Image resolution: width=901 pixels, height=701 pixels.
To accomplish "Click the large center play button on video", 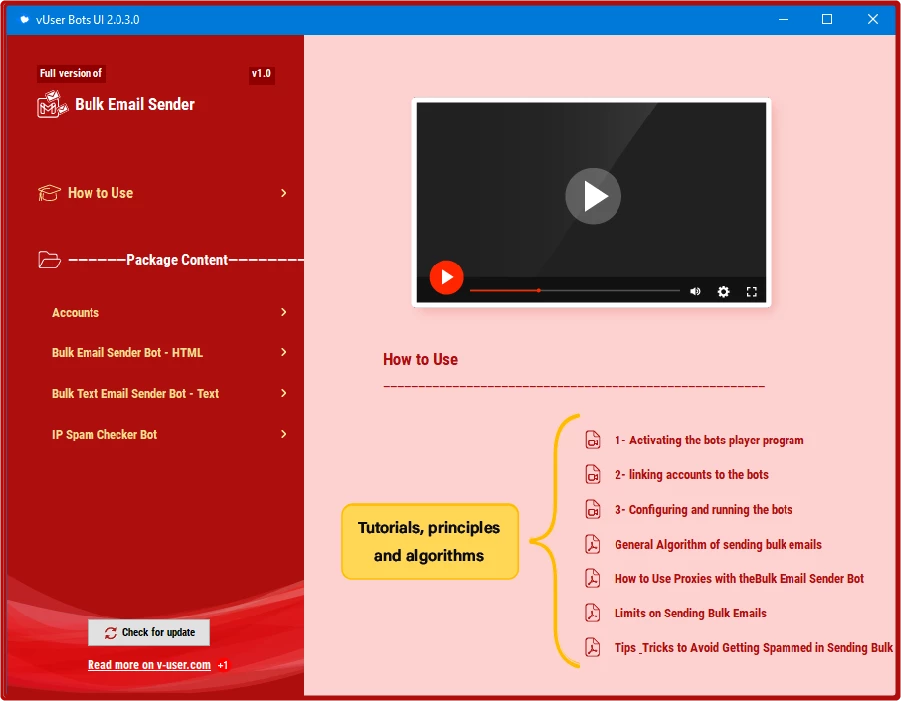I will 592,196.
